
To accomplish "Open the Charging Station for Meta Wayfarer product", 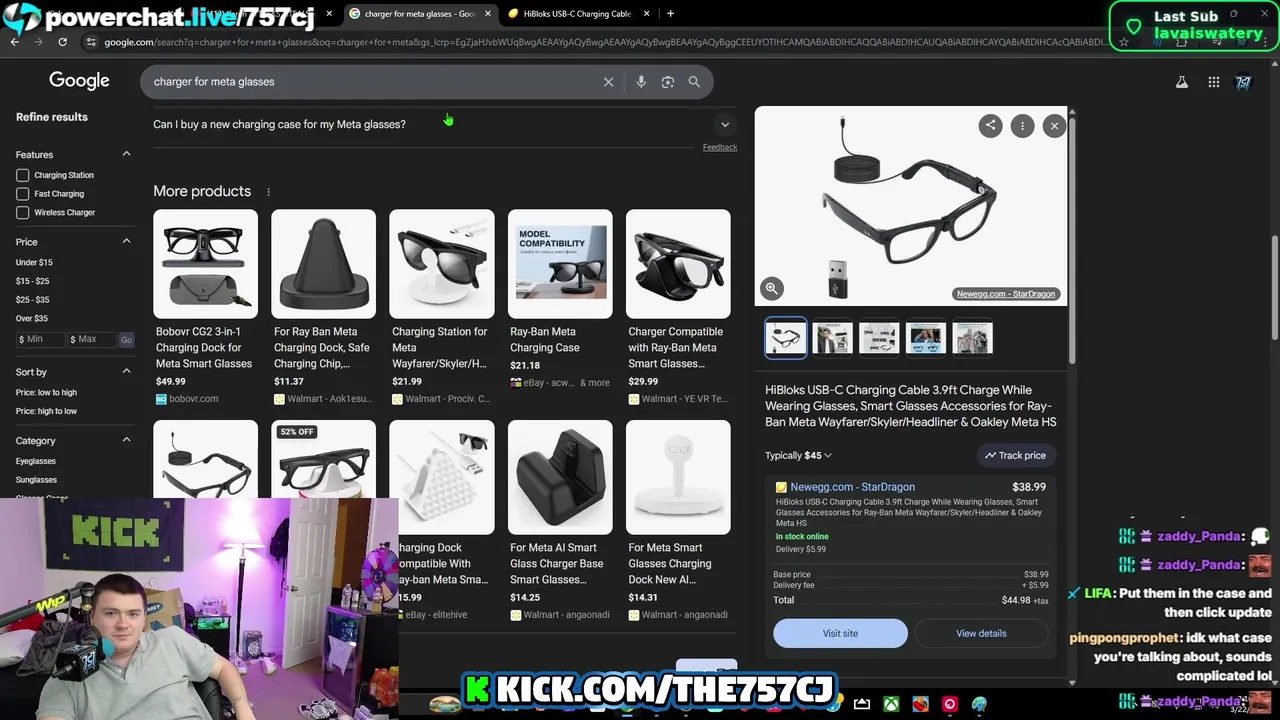I will click(442, 305).
